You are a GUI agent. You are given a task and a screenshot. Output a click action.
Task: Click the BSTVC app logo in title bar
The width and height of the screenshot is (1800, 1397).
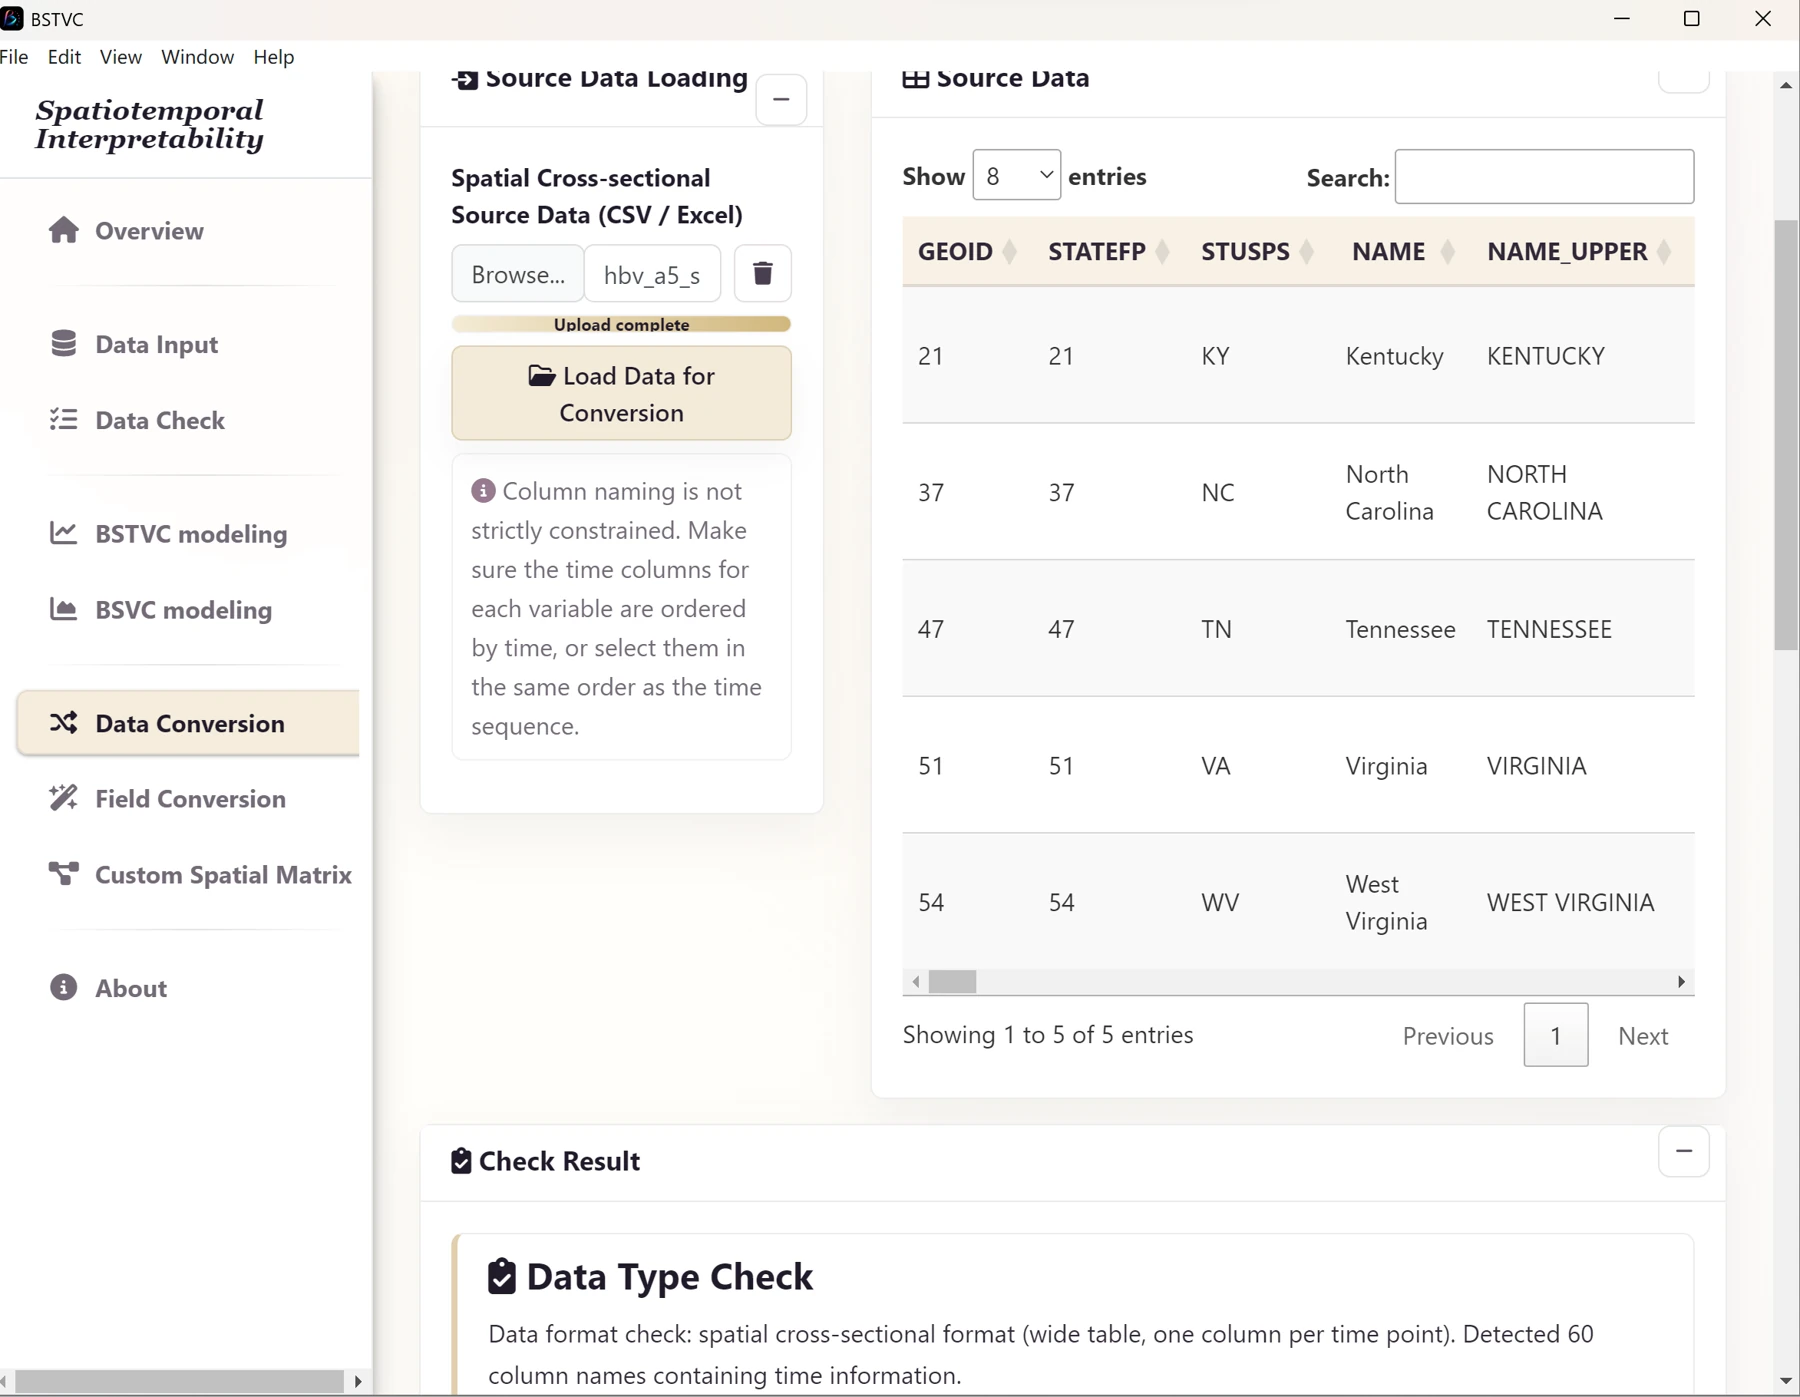point(12,18)
